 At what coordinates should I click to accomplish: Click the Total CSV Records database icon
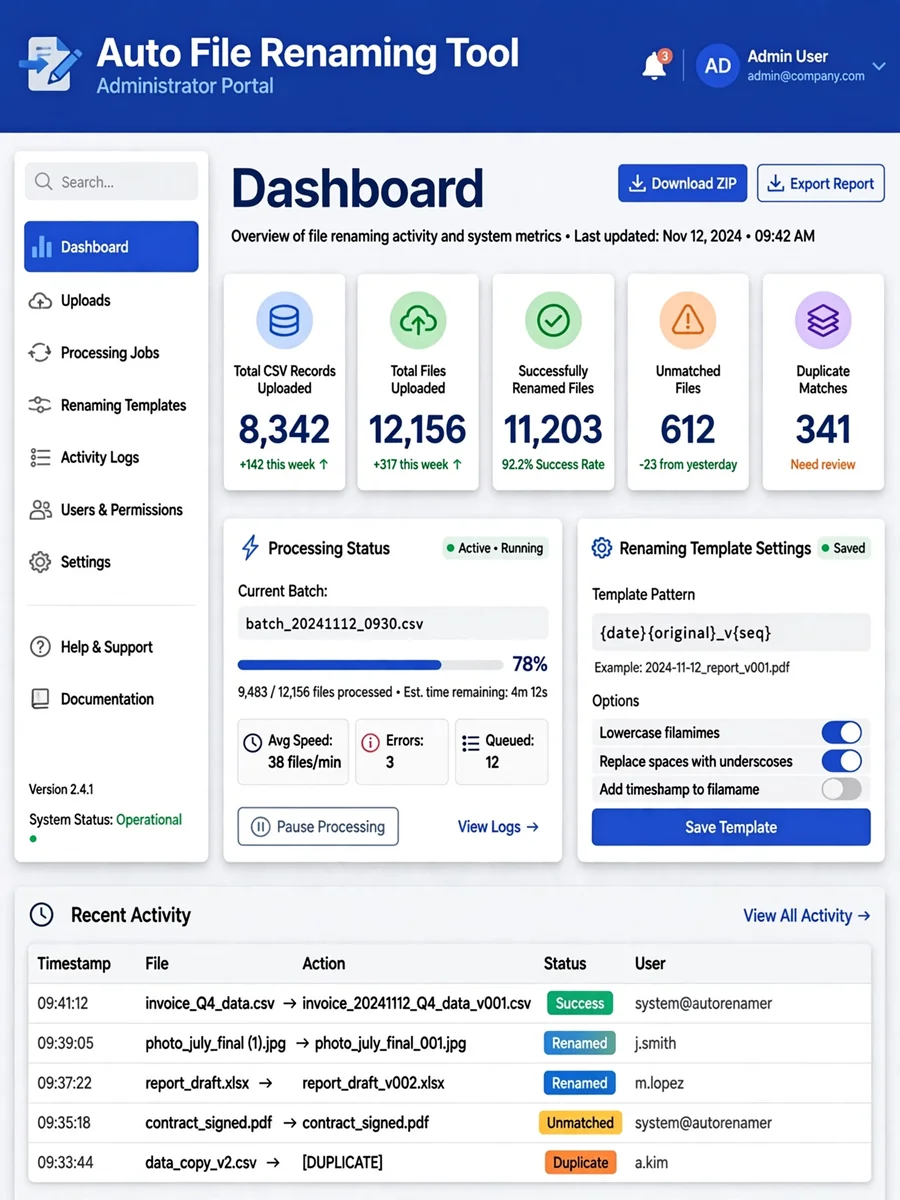coord(284,320)
